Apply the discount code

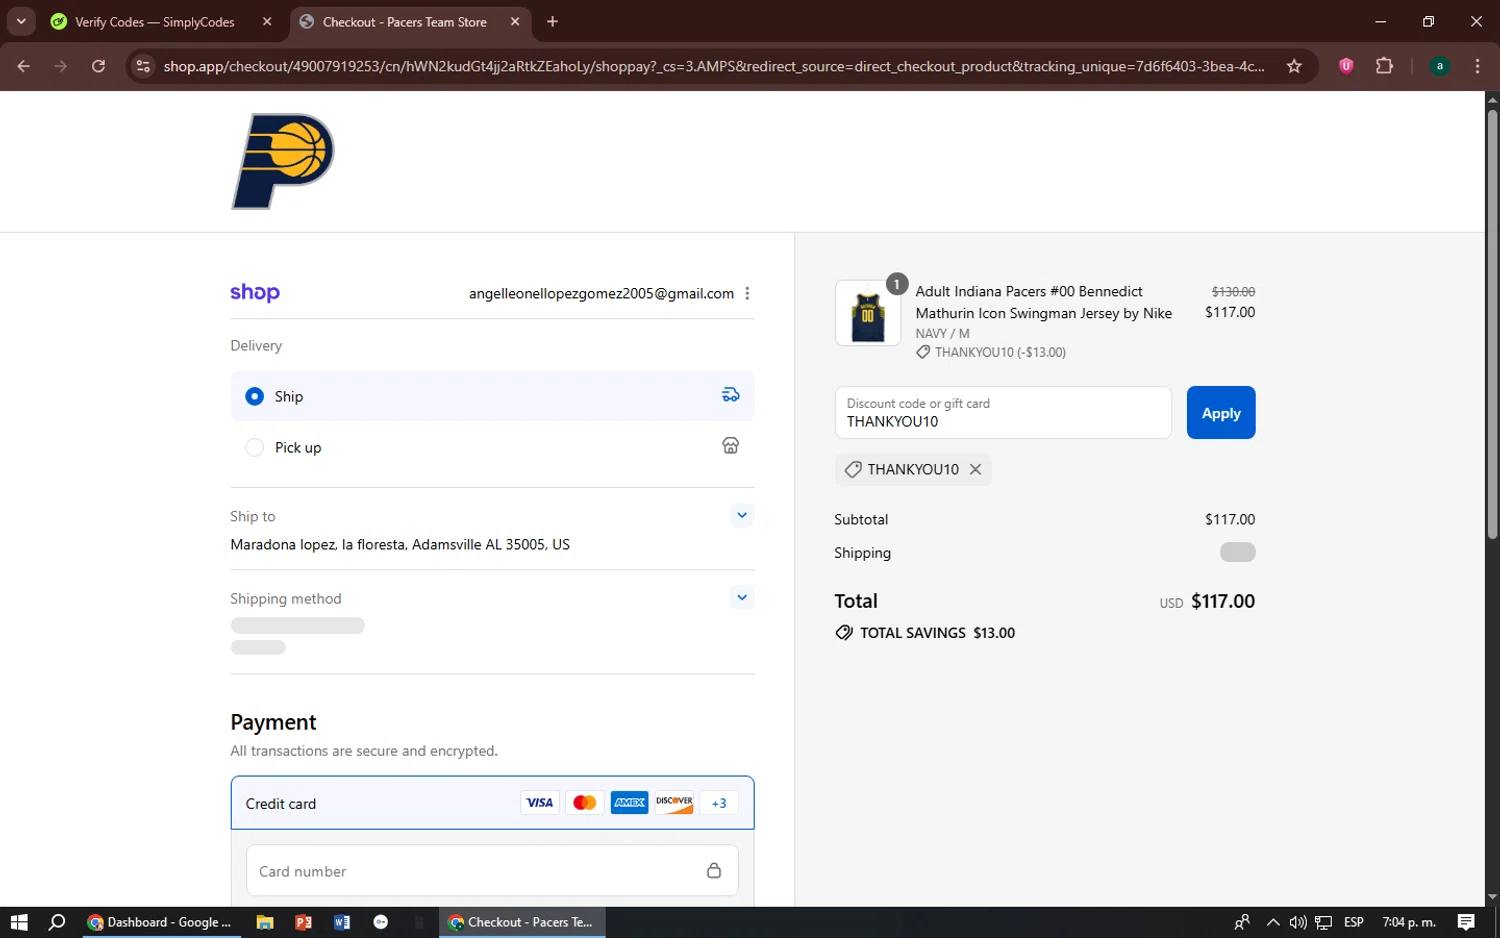click(1221, 413)
